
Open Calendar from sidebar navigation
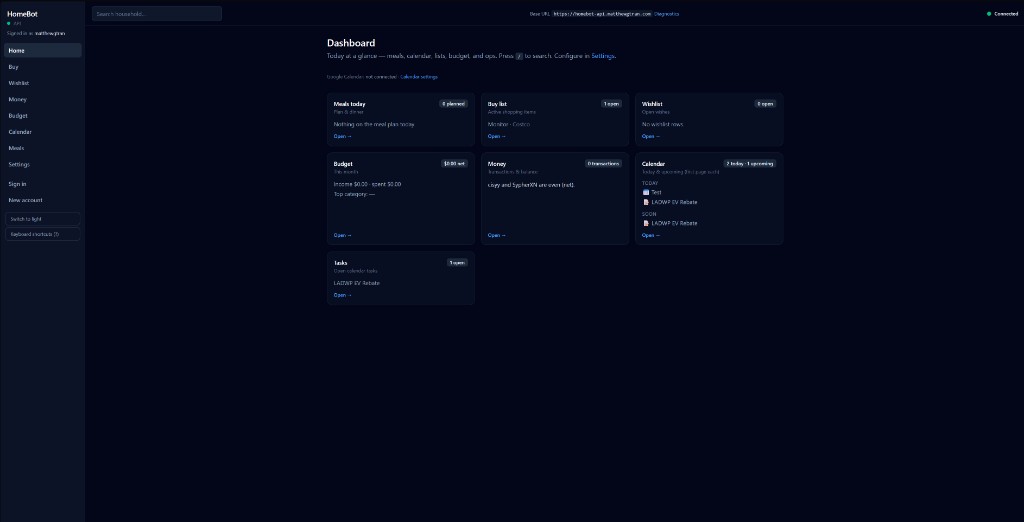tap(43, 132)
